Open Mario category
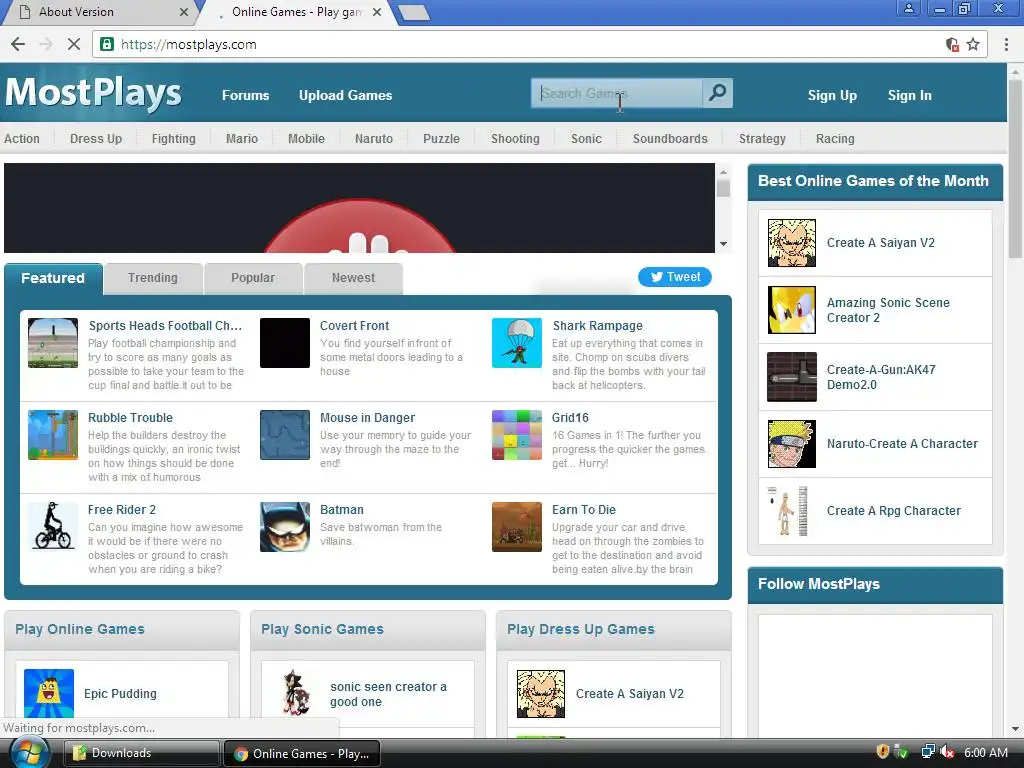This screenshot has width=1024, height=768. tap(242, 138)
